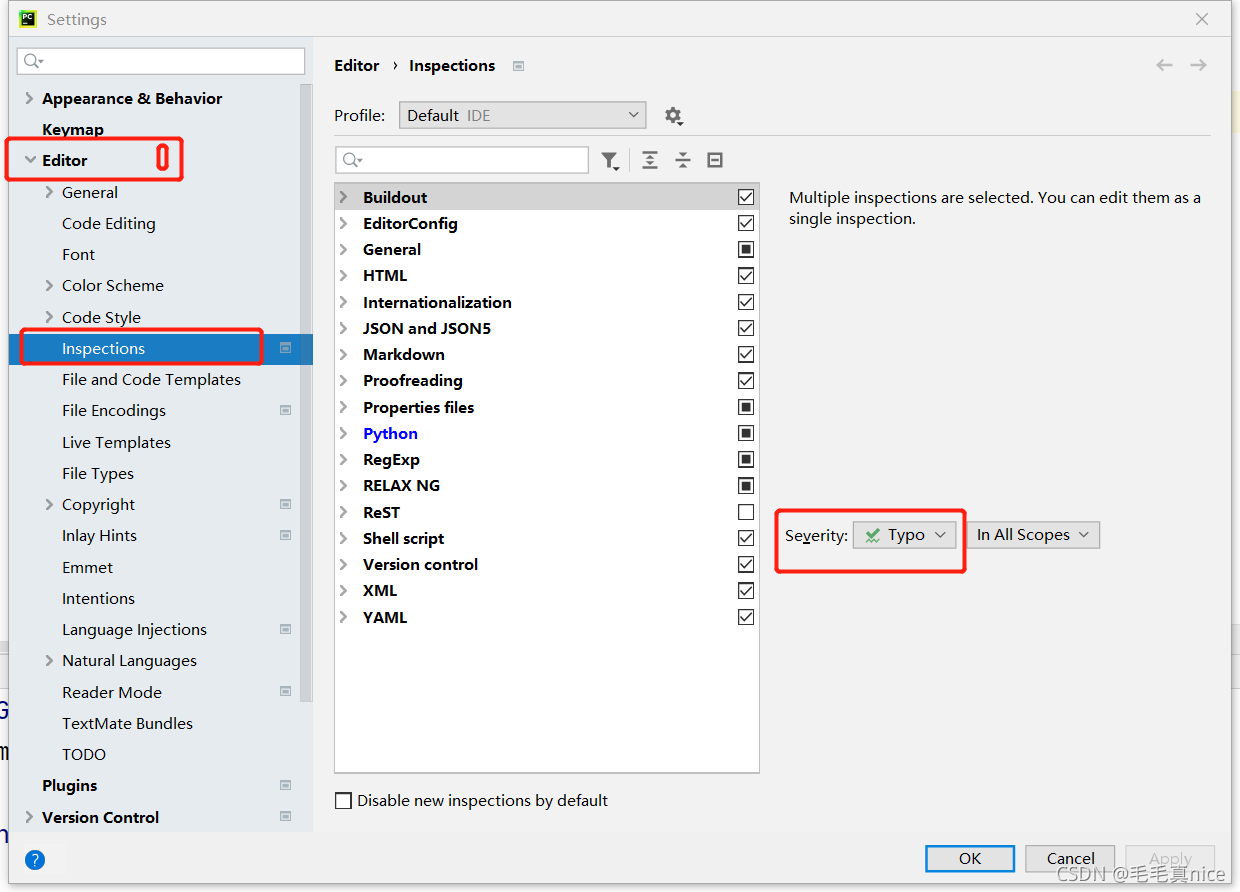Click the project-level marker icon beside Inspections heading

click(x=518, y=66)
